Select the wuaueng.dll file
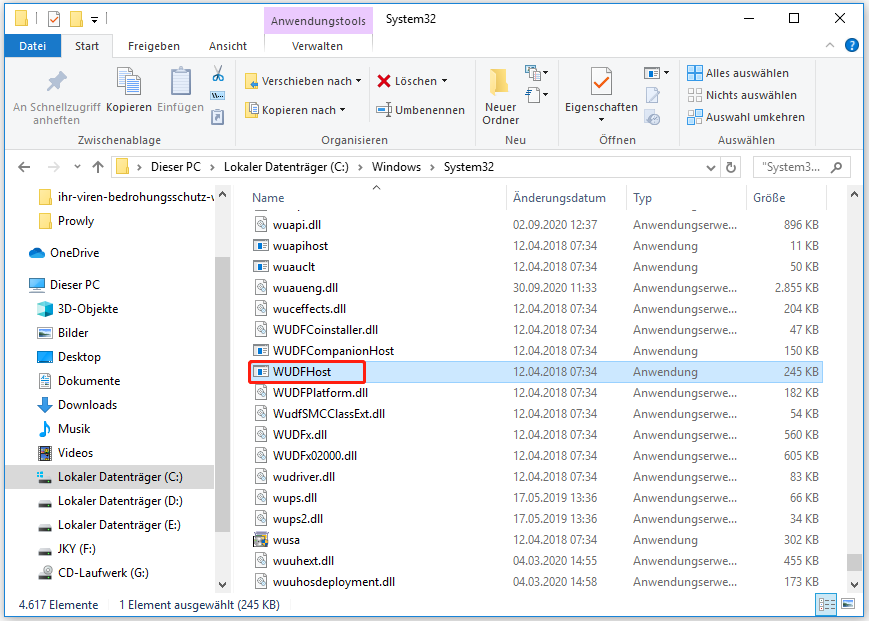This screenshot has height=621, width=869. point(305,288)
